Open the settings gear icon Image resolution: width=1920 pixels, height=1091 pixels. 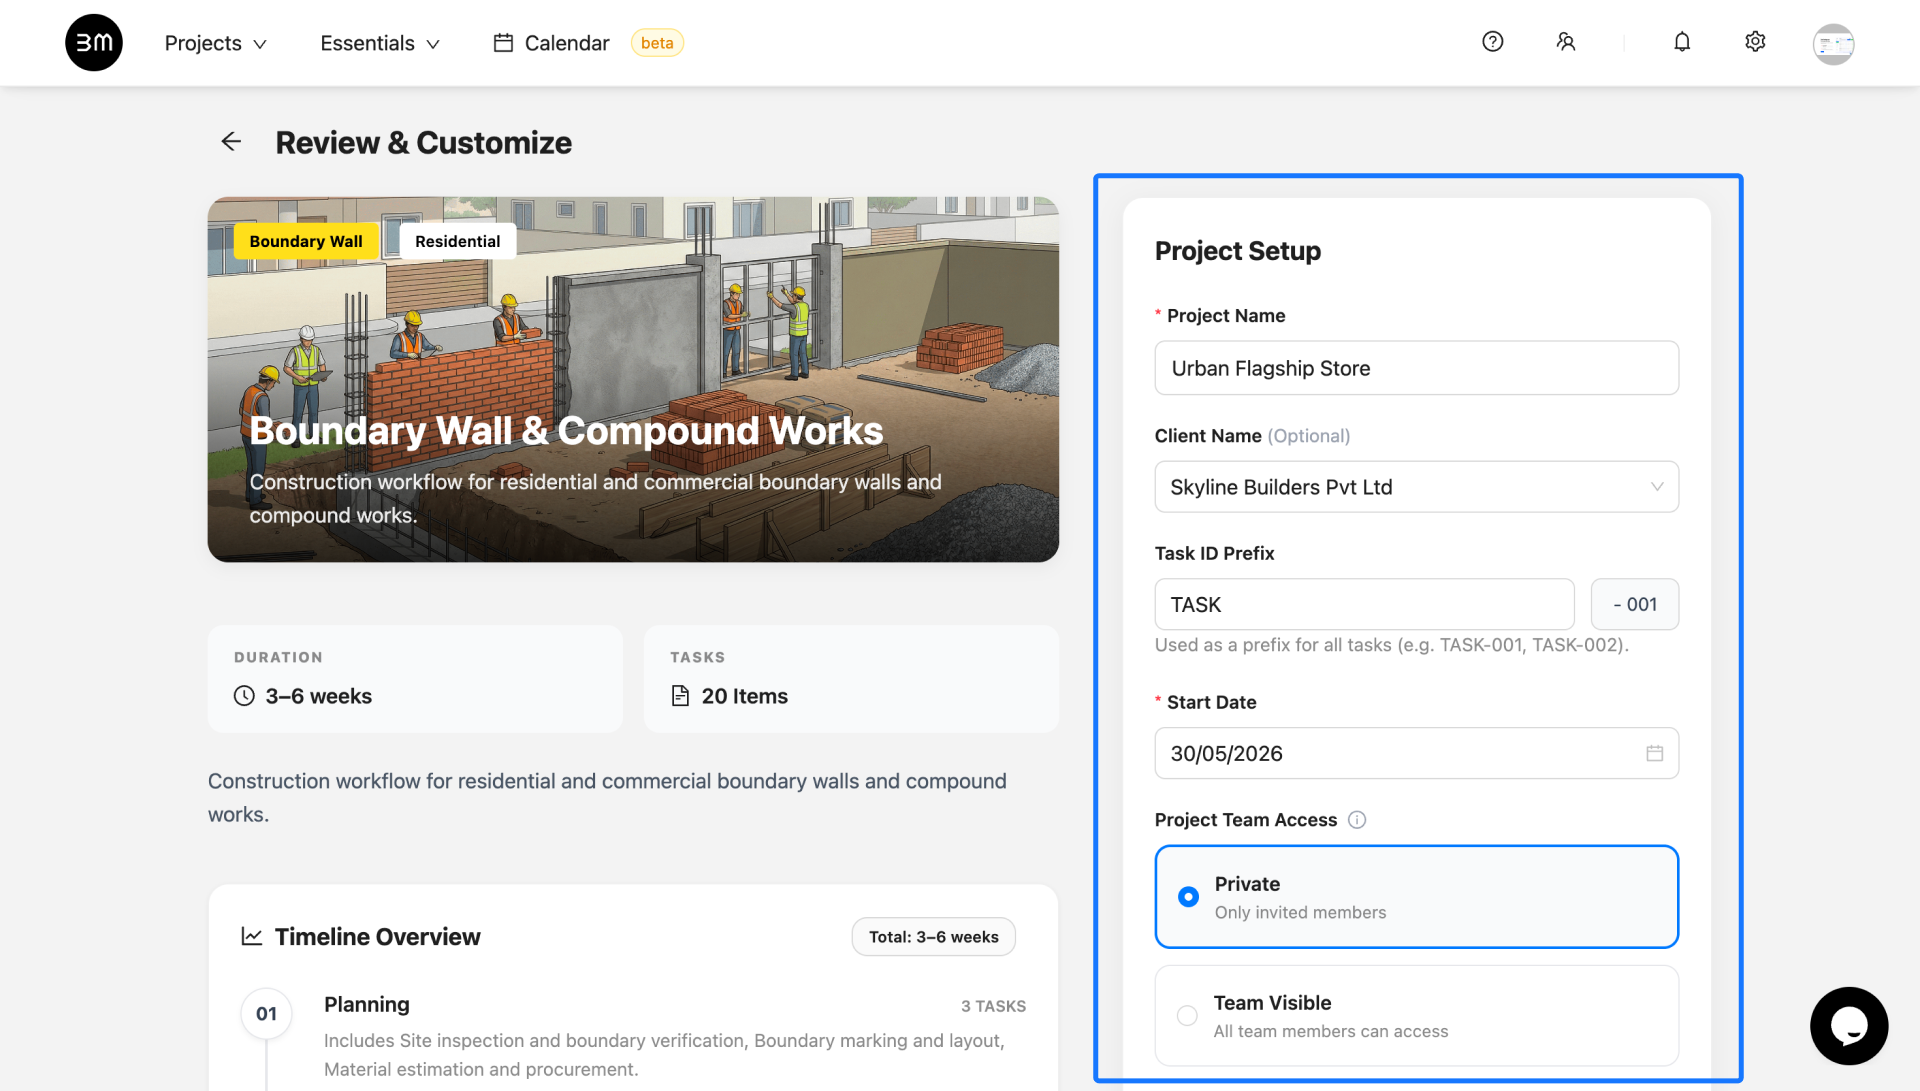pos(1755,42)
